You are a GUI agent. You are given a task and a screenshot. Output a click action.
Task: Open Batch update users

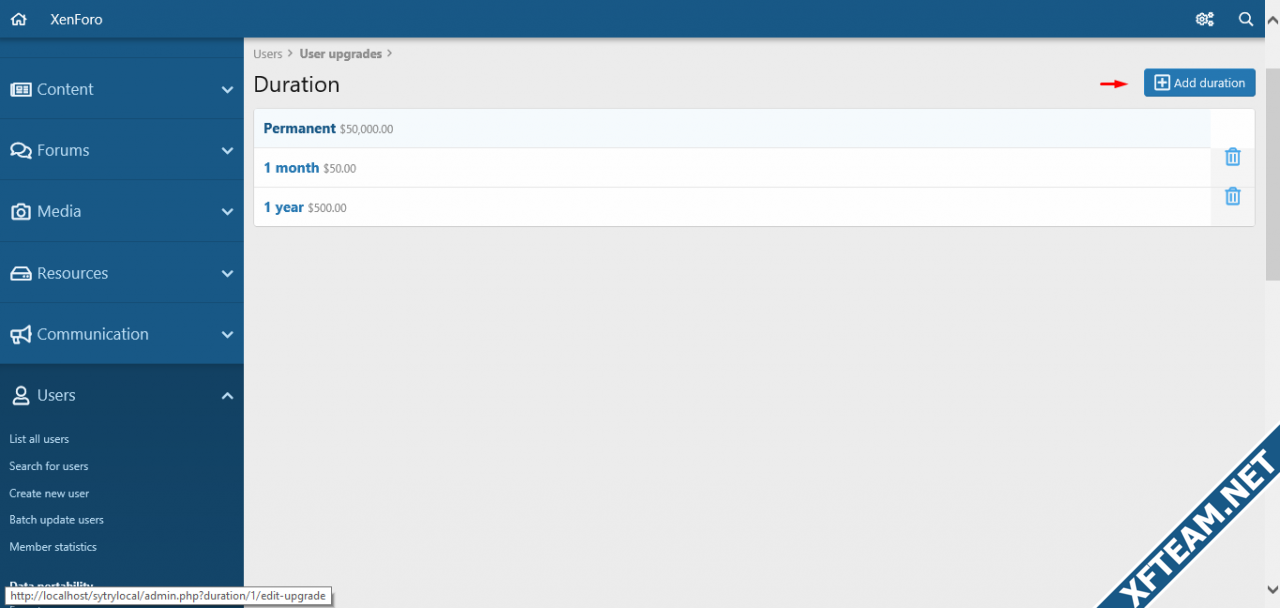57,520
